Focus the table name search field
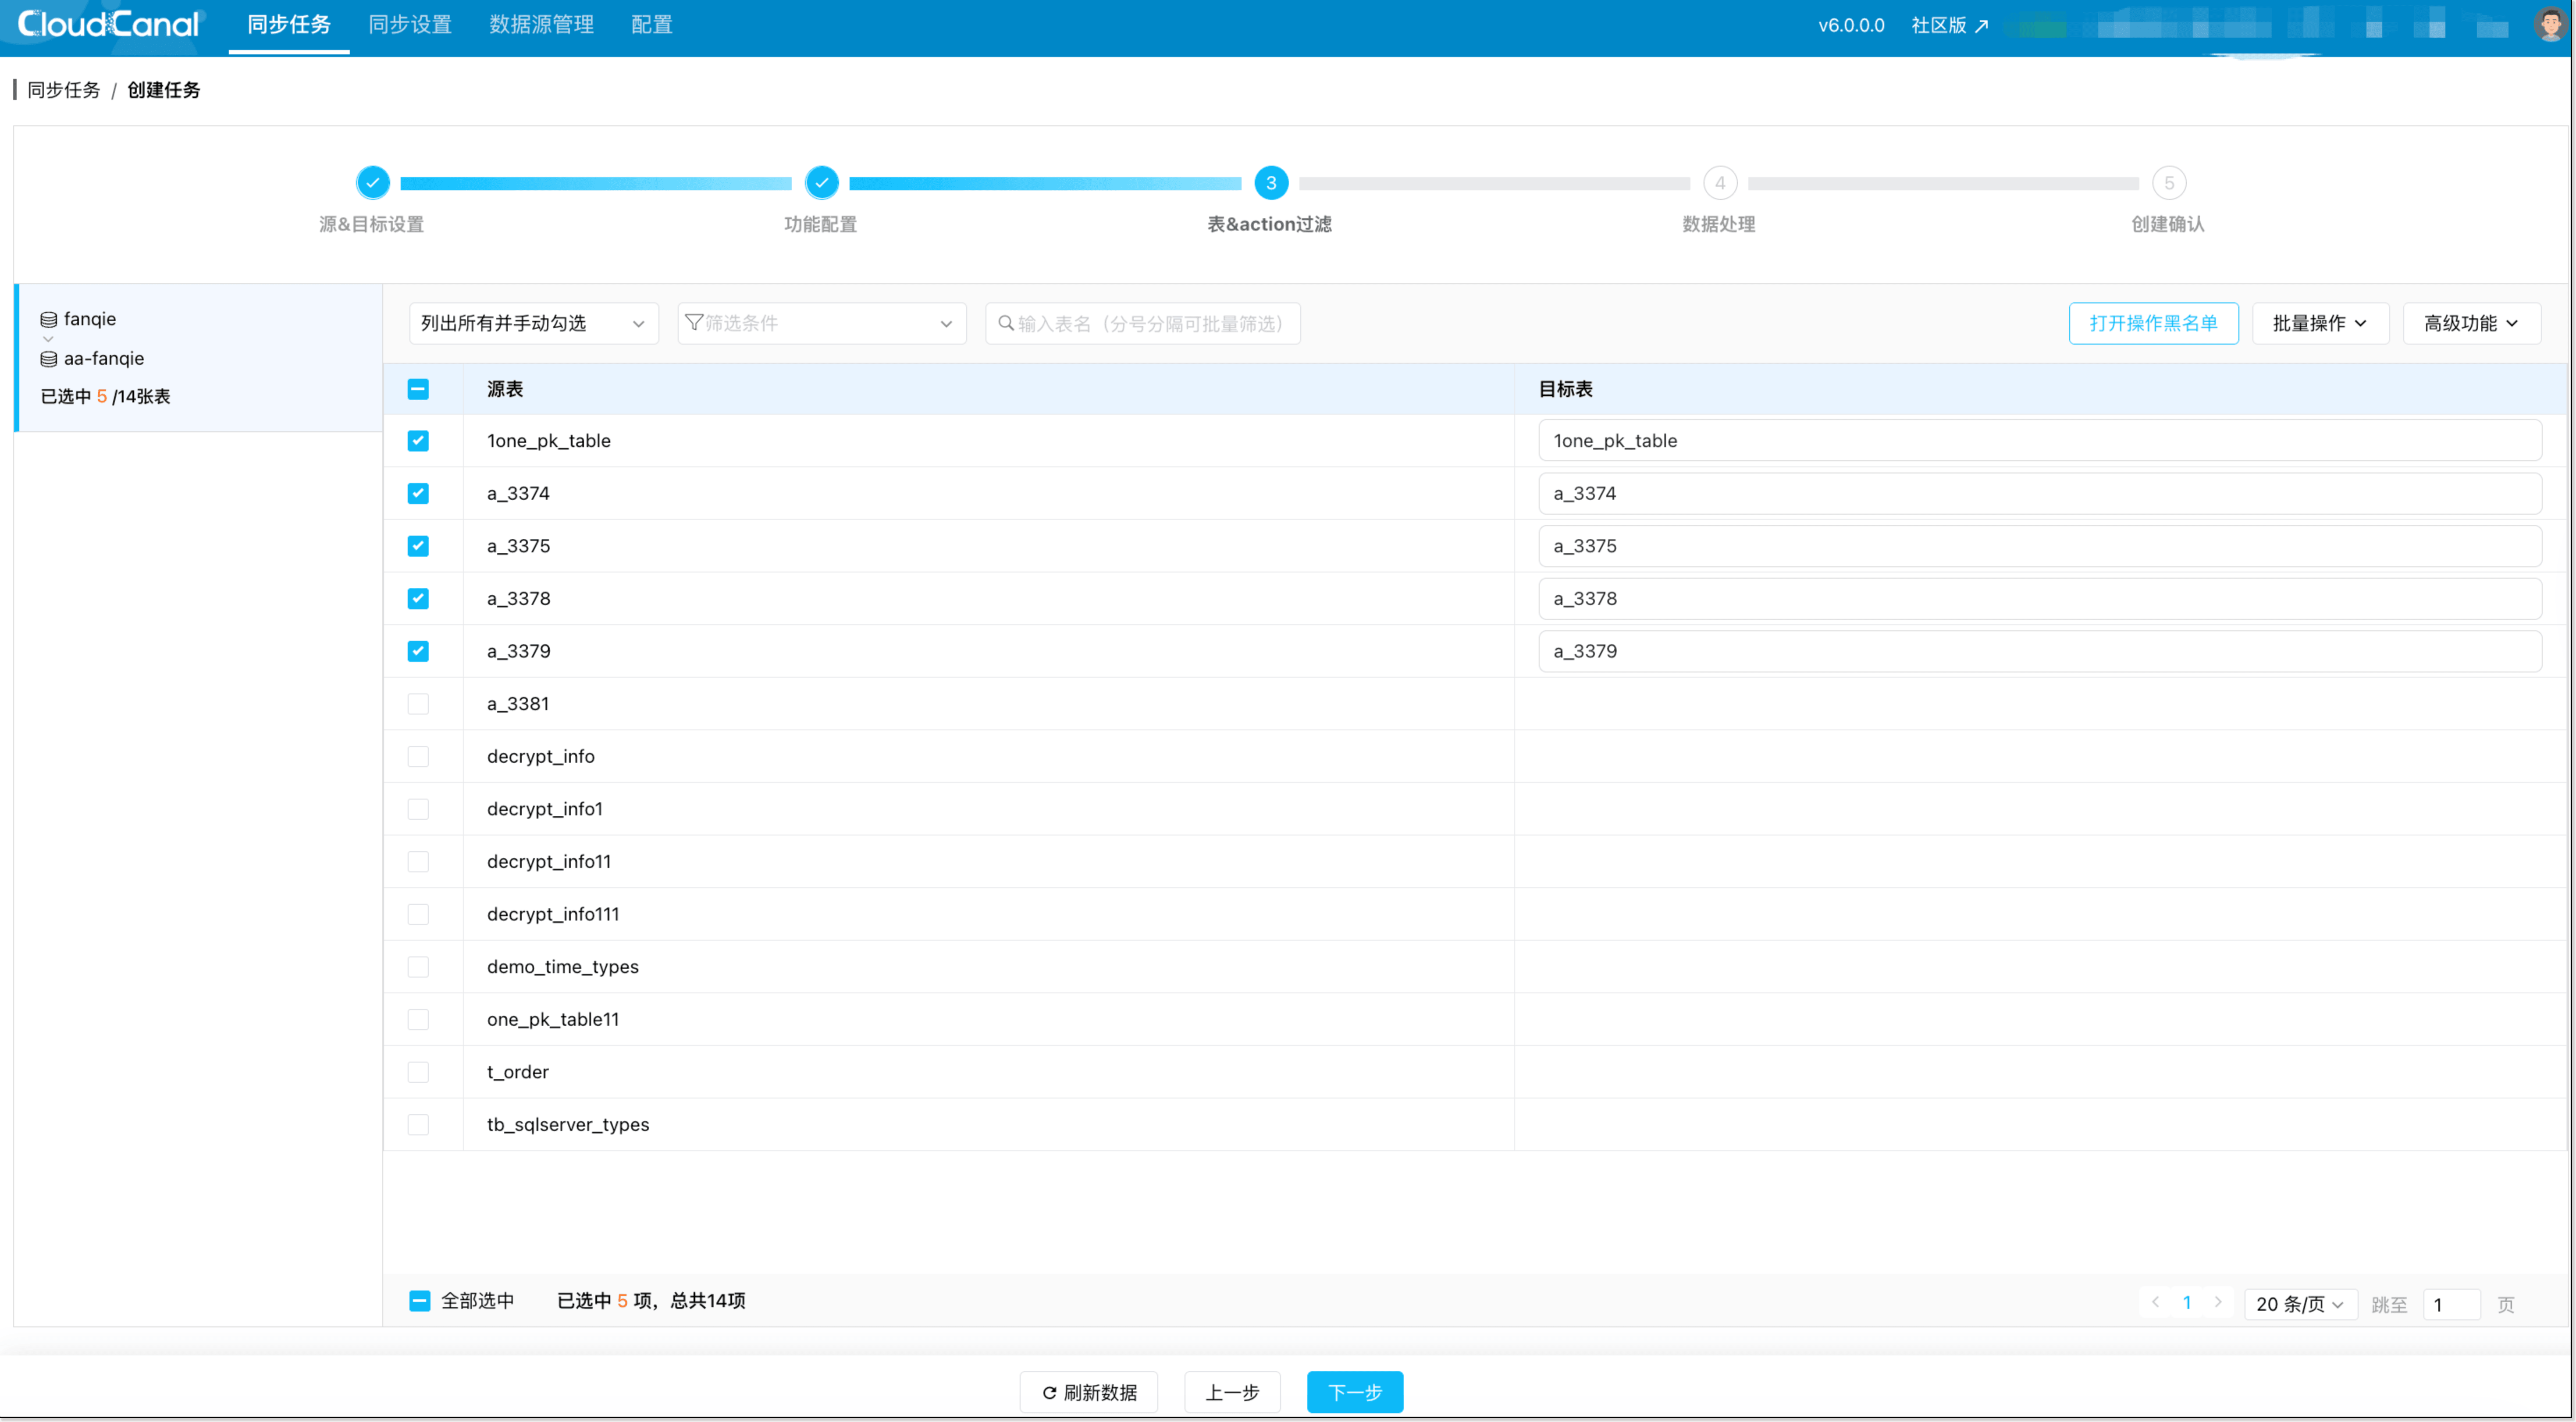The image size is (2576, 1422). (1143, 323)
